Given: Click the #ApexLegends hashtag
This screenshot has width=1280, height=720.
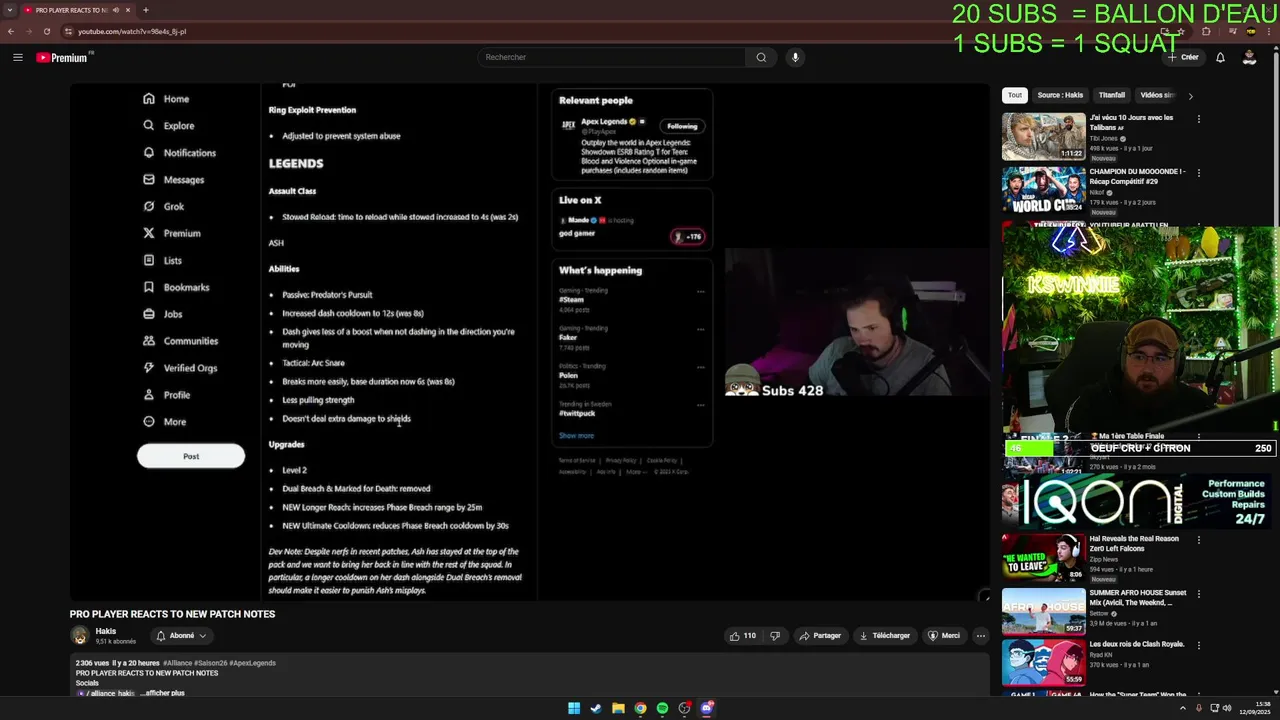Looking at the screenshot, I should coord(252,663).
